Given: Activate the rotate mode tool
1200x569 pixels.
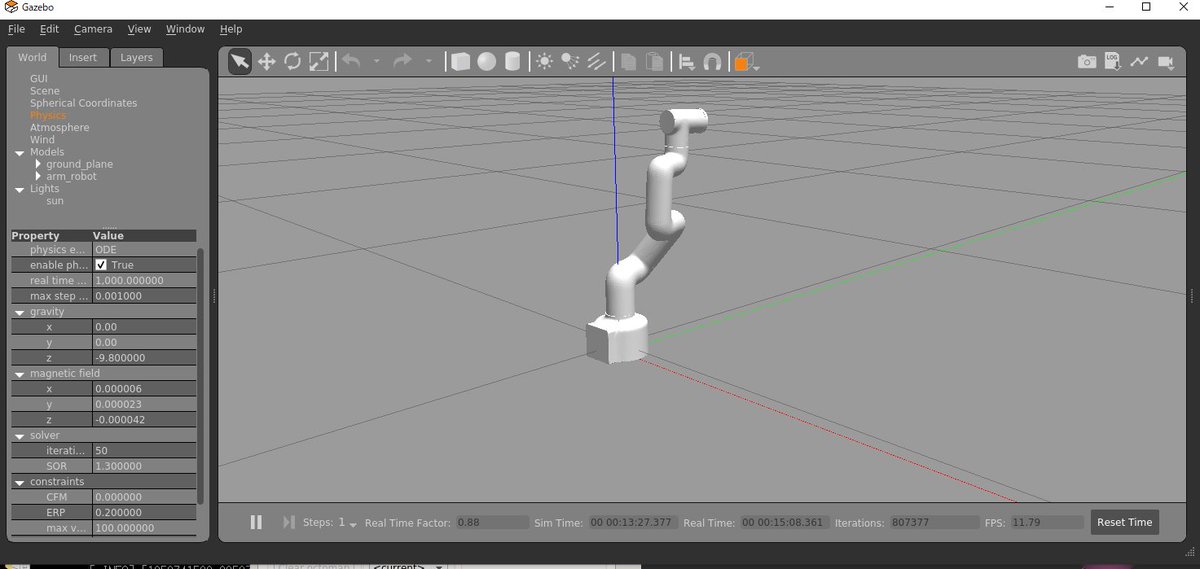Looking at the screenshot, I should [x=293, y=62].
